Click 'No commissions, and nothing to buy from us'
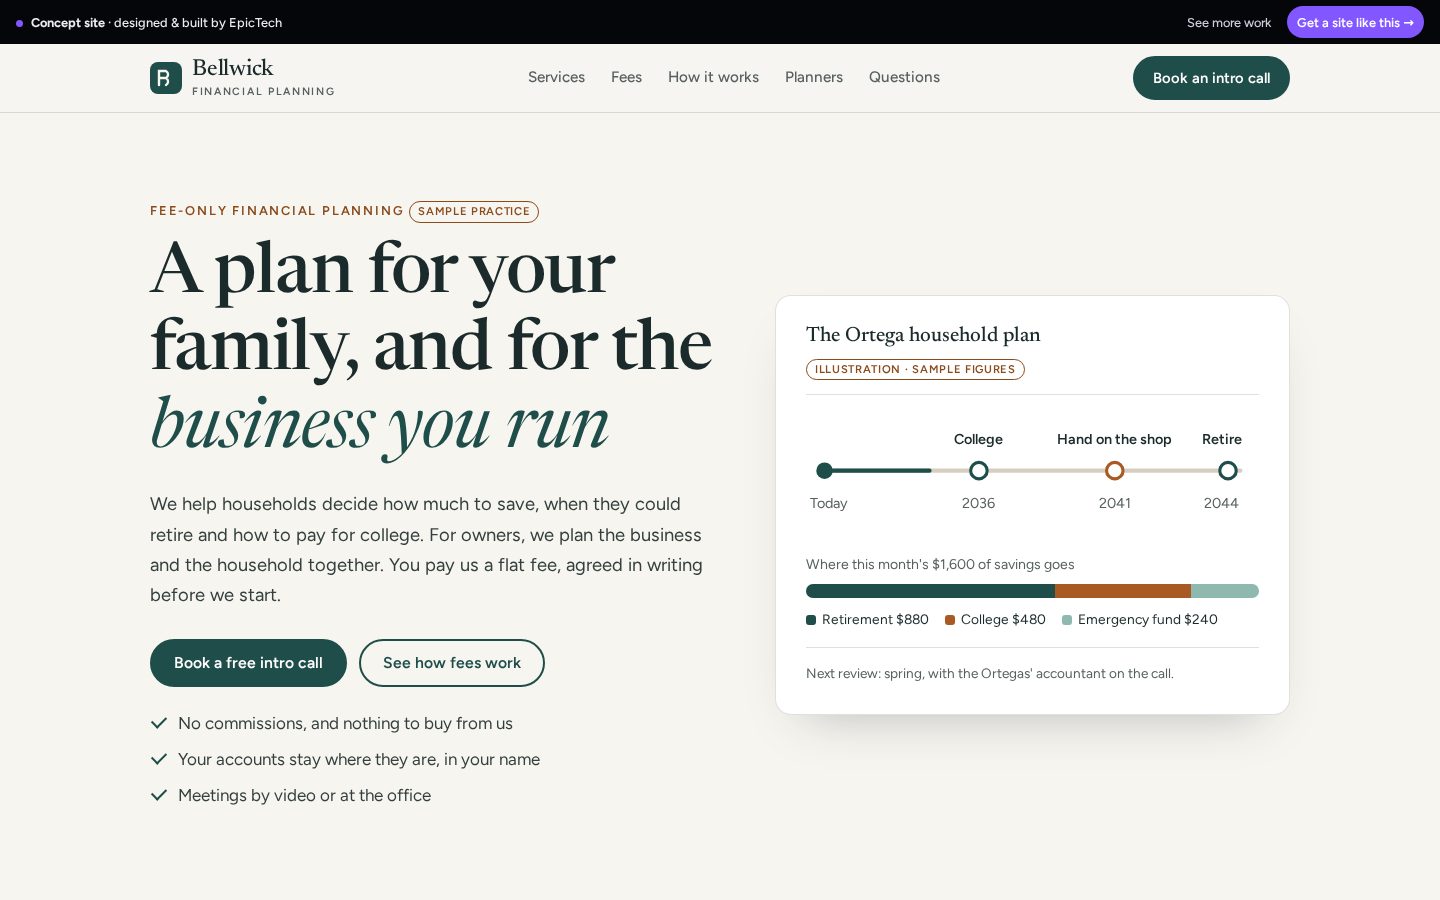The height and width of the screenshot is (900, 1440). [345, 723]
